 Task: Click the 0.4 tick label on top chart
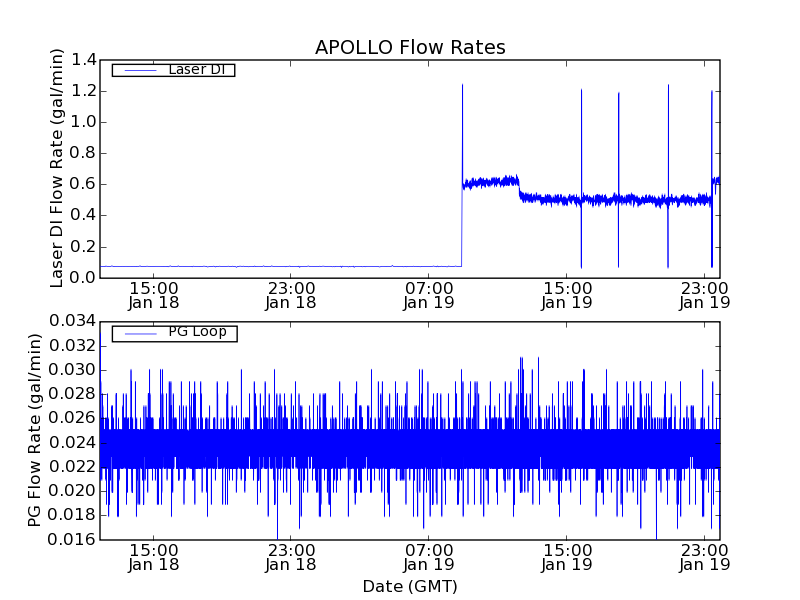pos(84,216)
